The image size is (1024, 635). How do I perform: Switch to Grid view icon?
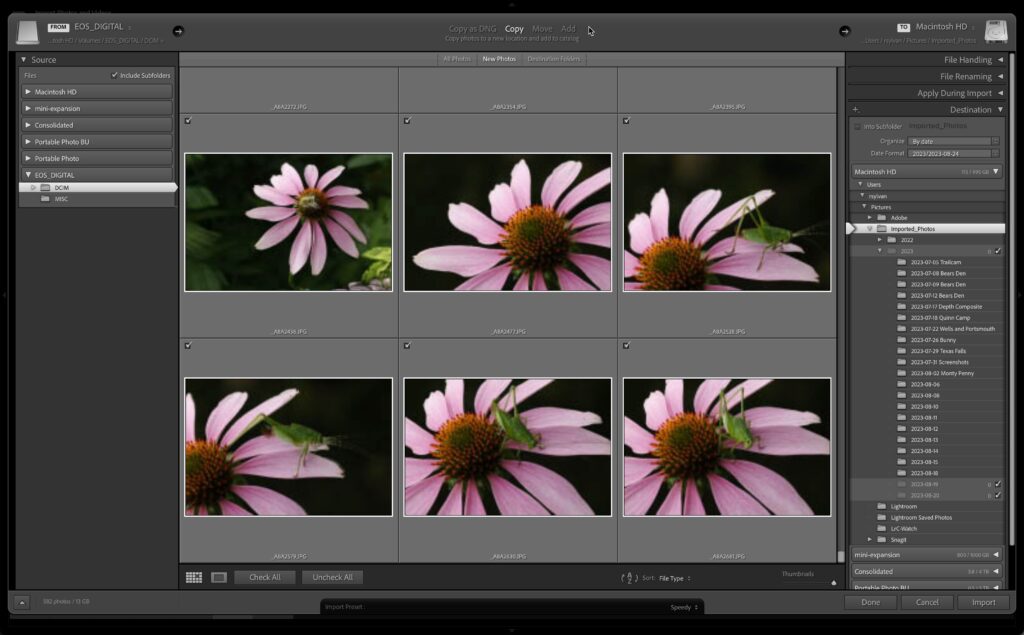[194, 578]
